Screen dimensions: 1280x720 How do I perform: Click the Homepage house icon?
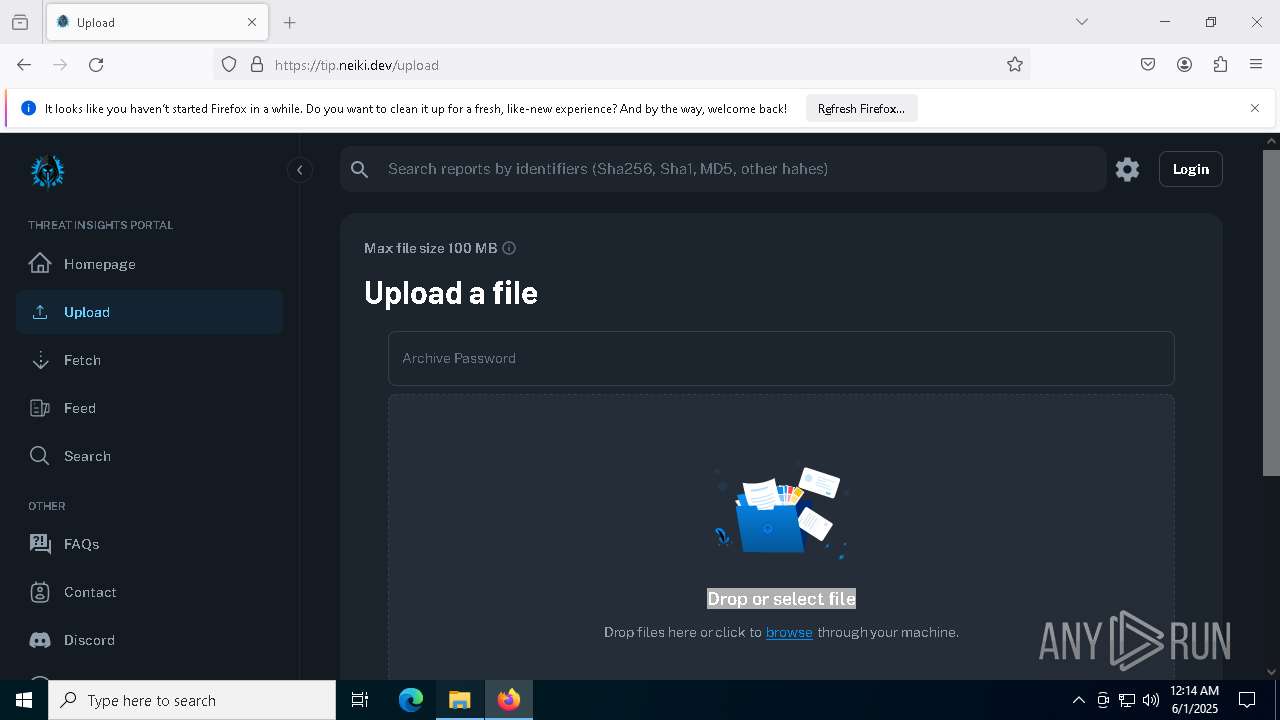(40, 263)
